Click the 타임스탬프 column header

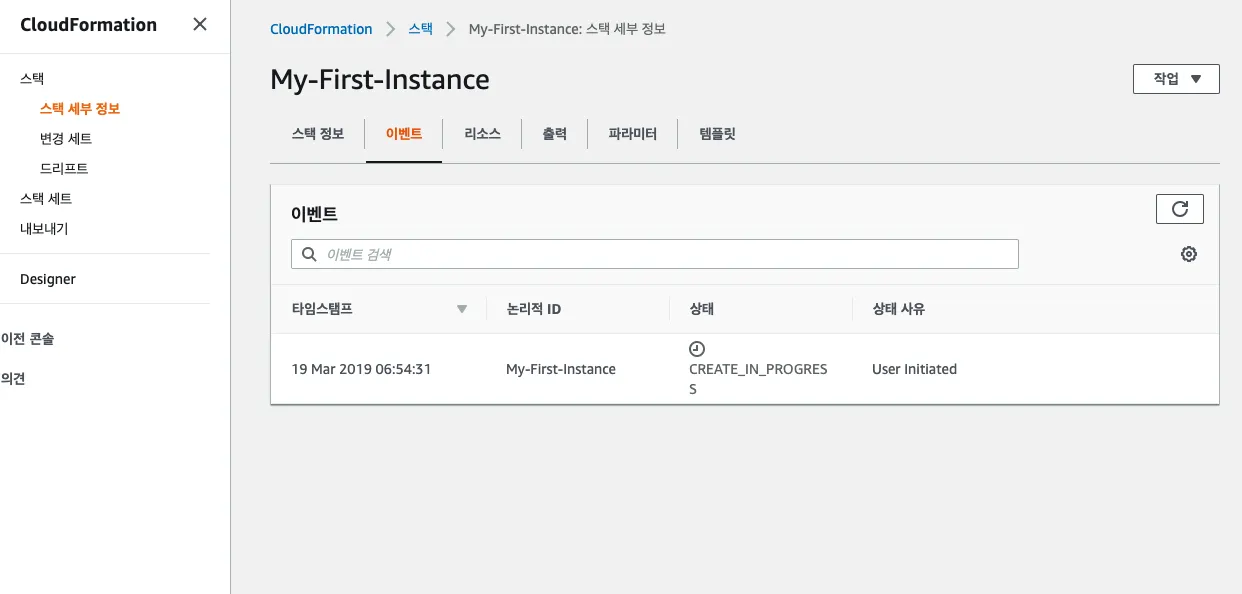(322, 309)
